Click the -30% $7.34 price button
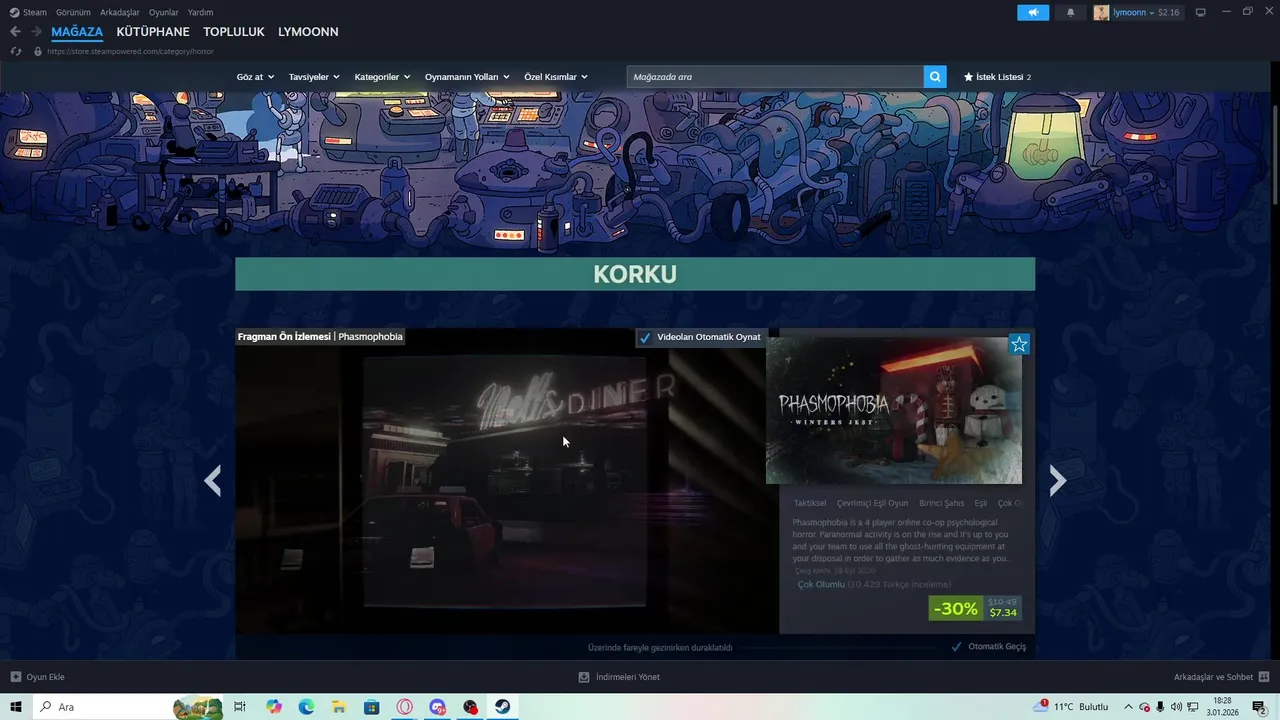Image resolution: width=1280 pixels, height=720 pixels. 975,608
